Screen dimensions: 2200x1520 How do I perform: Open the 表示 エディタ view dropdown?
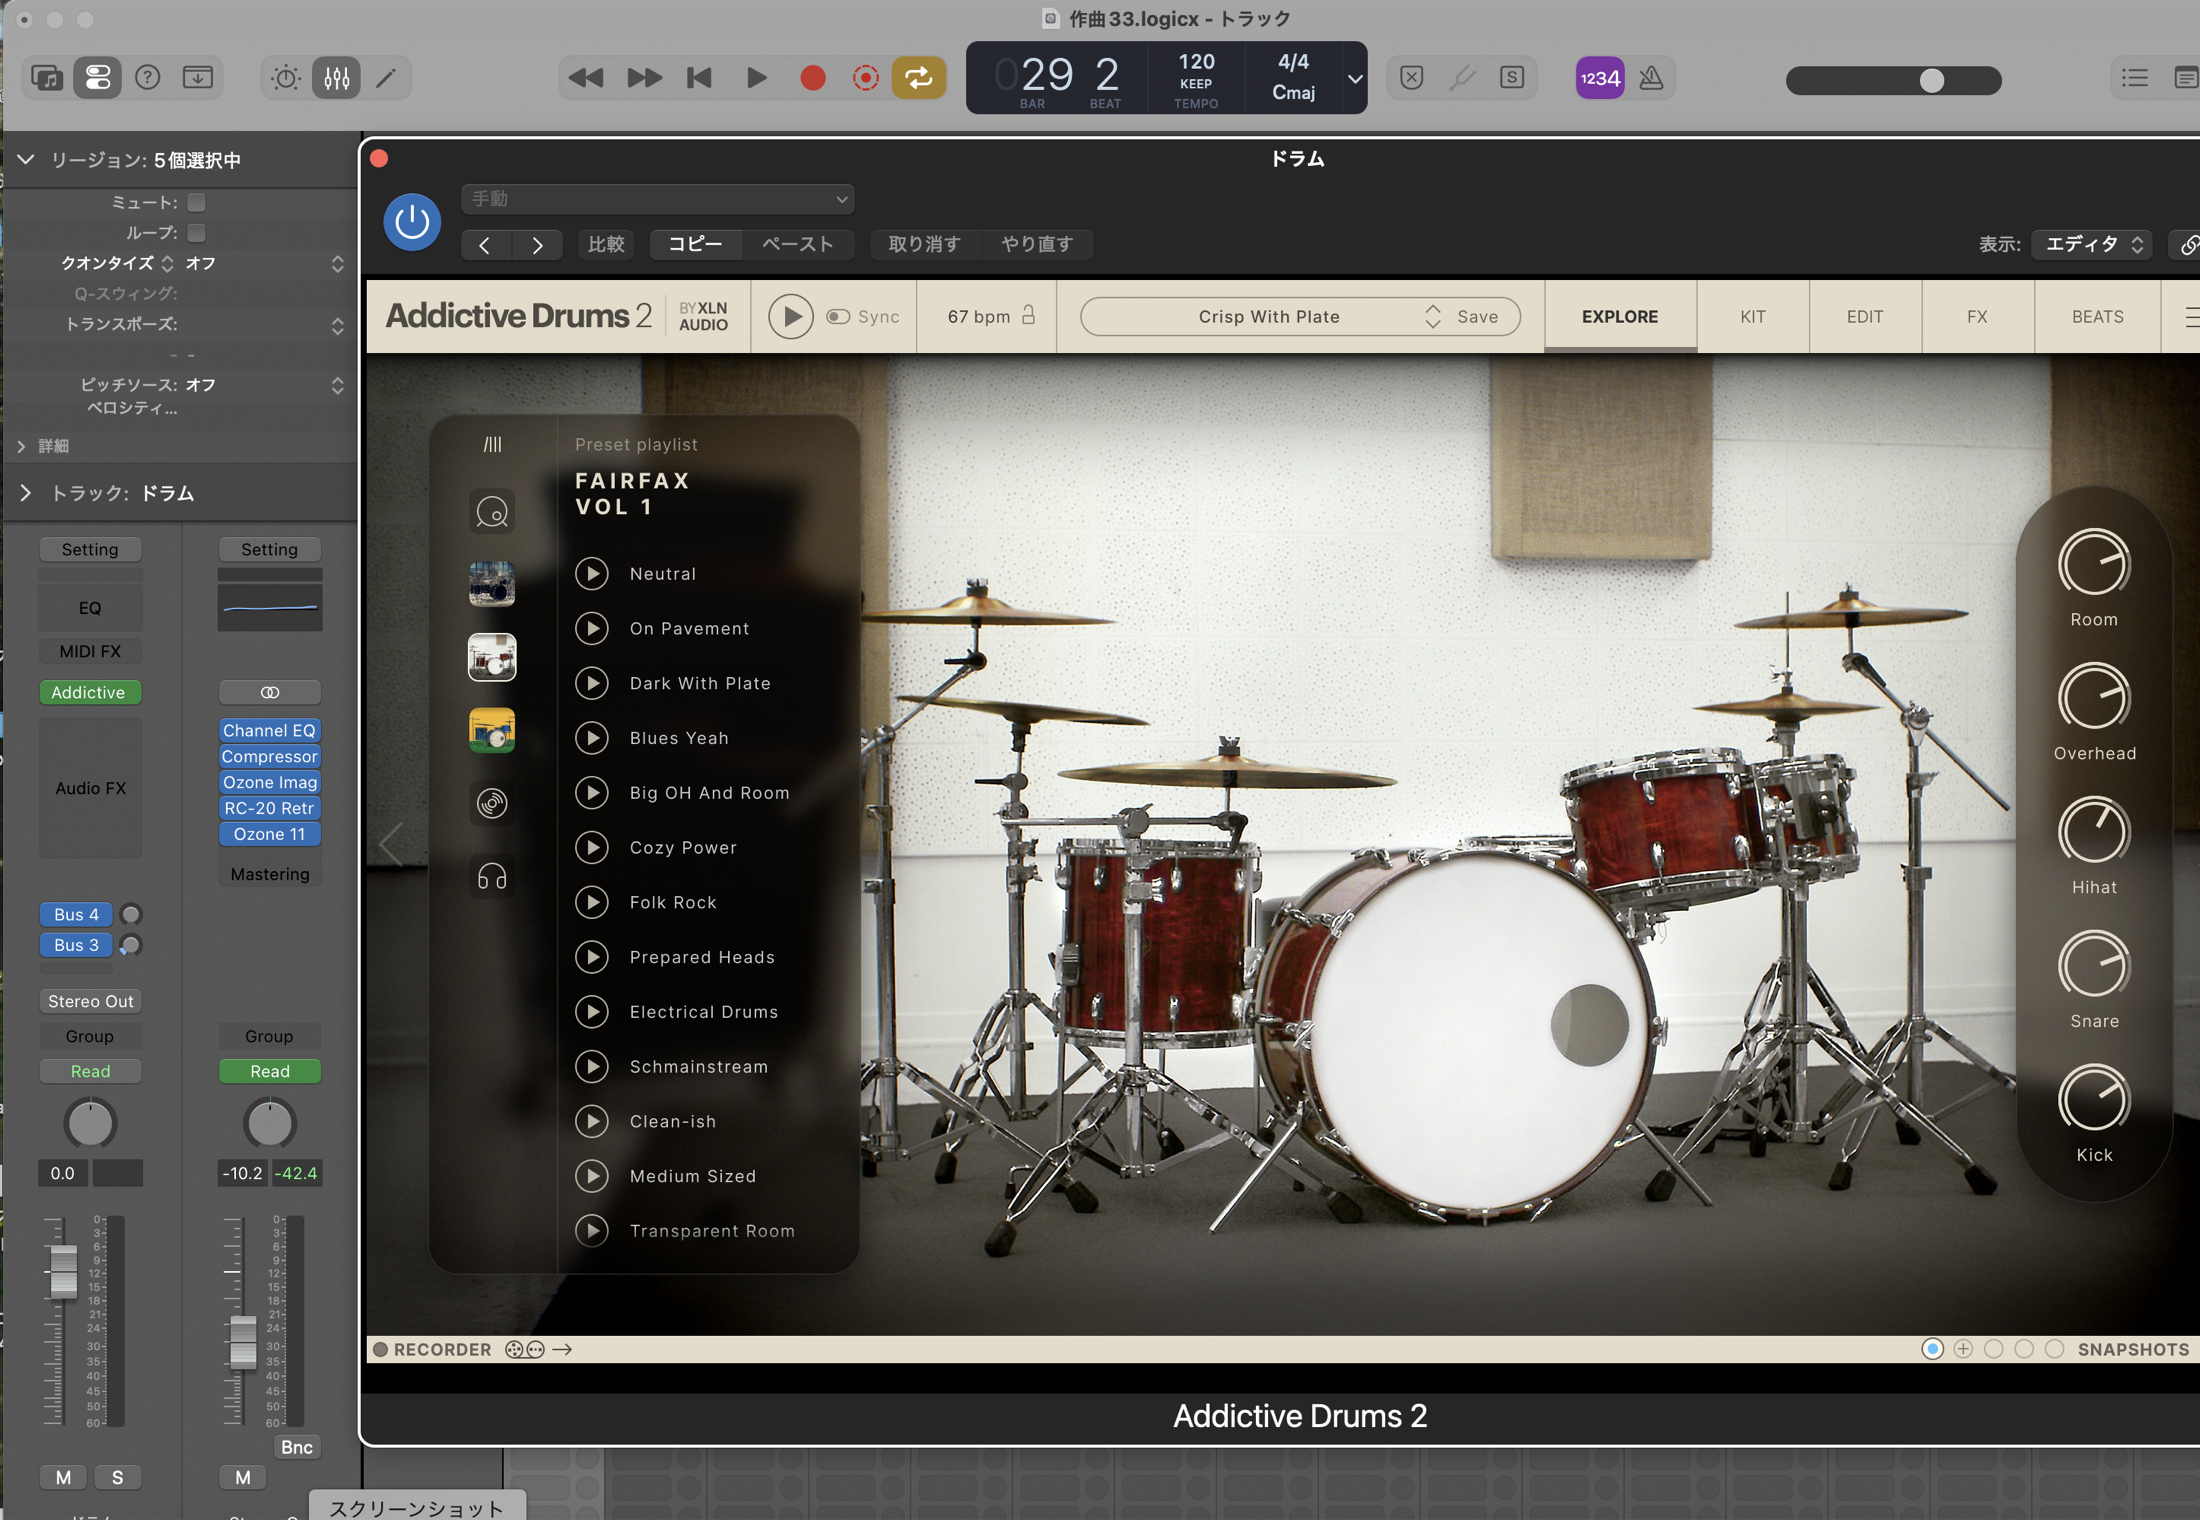point(2093,245)
